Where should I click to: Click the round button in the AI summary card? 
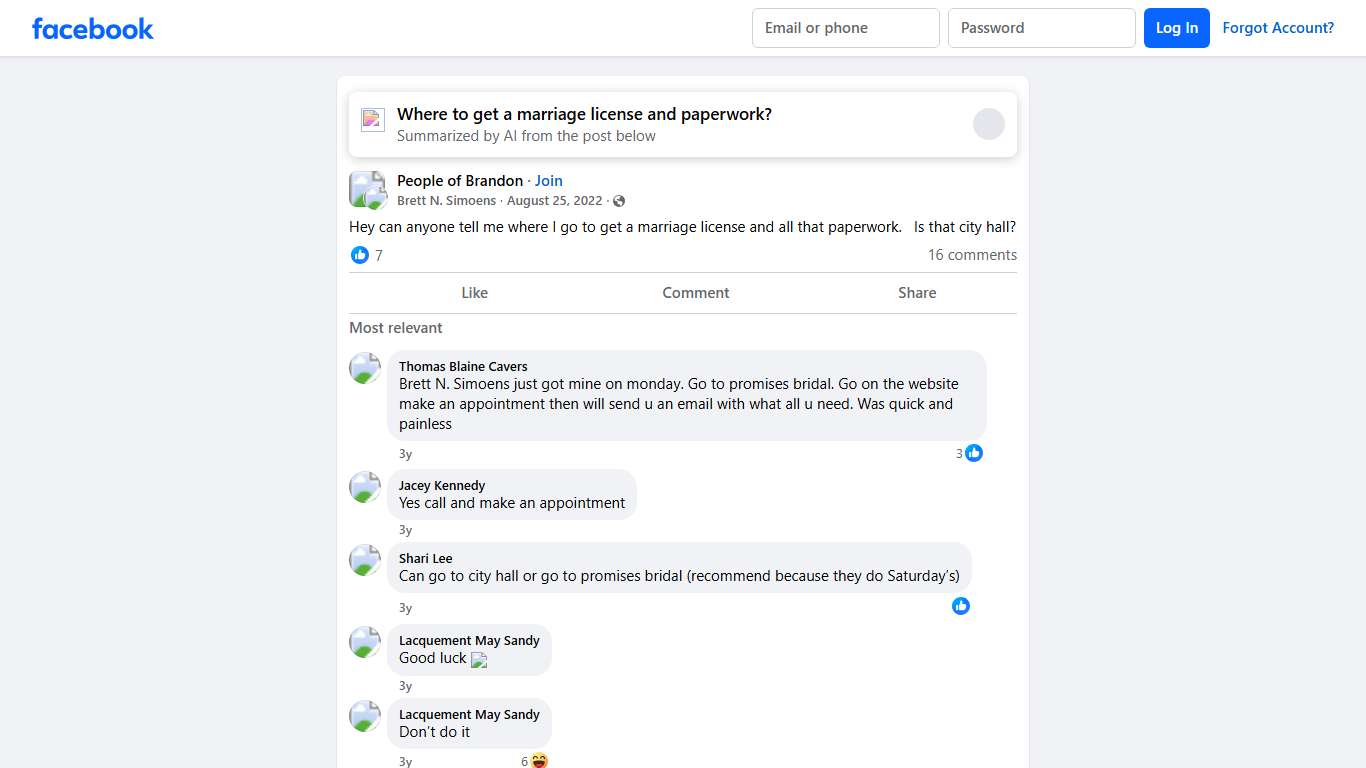pos(989,124)
